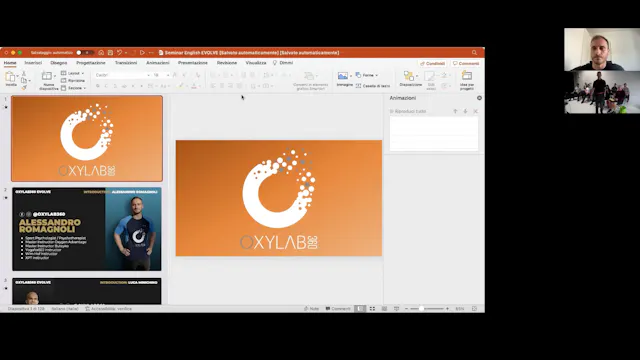
Task: Open the Sezione dropdown
Action: (73, 88)
